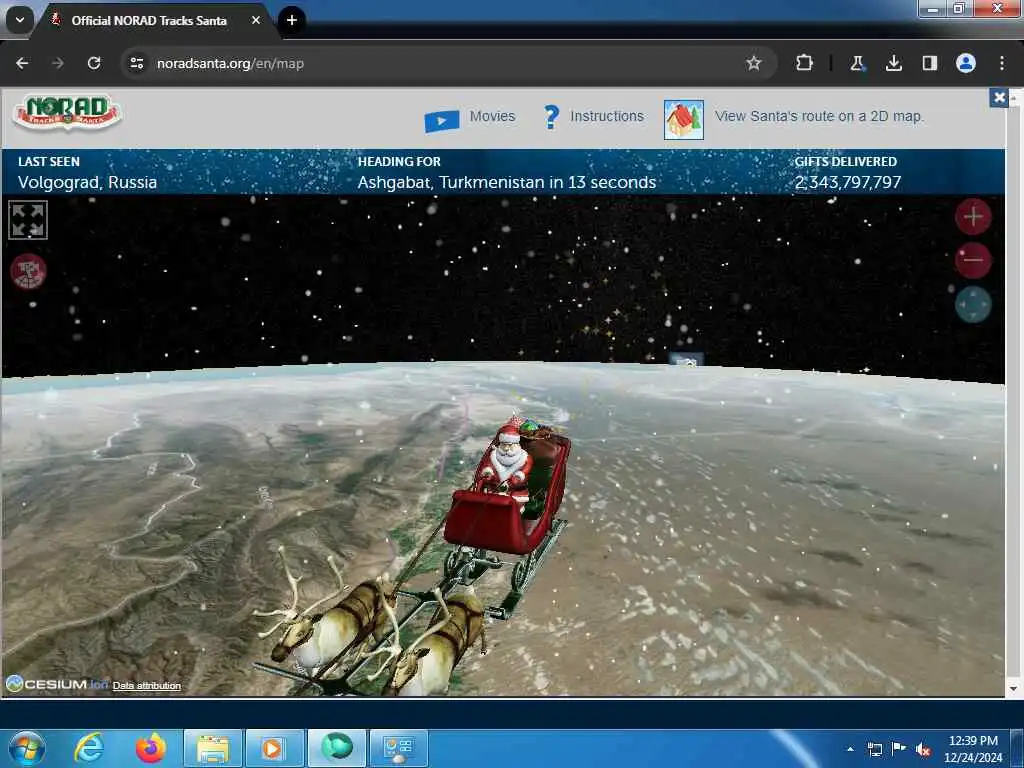This screenshot has height=768, width=1024.
Task: Toggle fullscreen view of the map
Action: pyautogui.click(x=28, y=220)
